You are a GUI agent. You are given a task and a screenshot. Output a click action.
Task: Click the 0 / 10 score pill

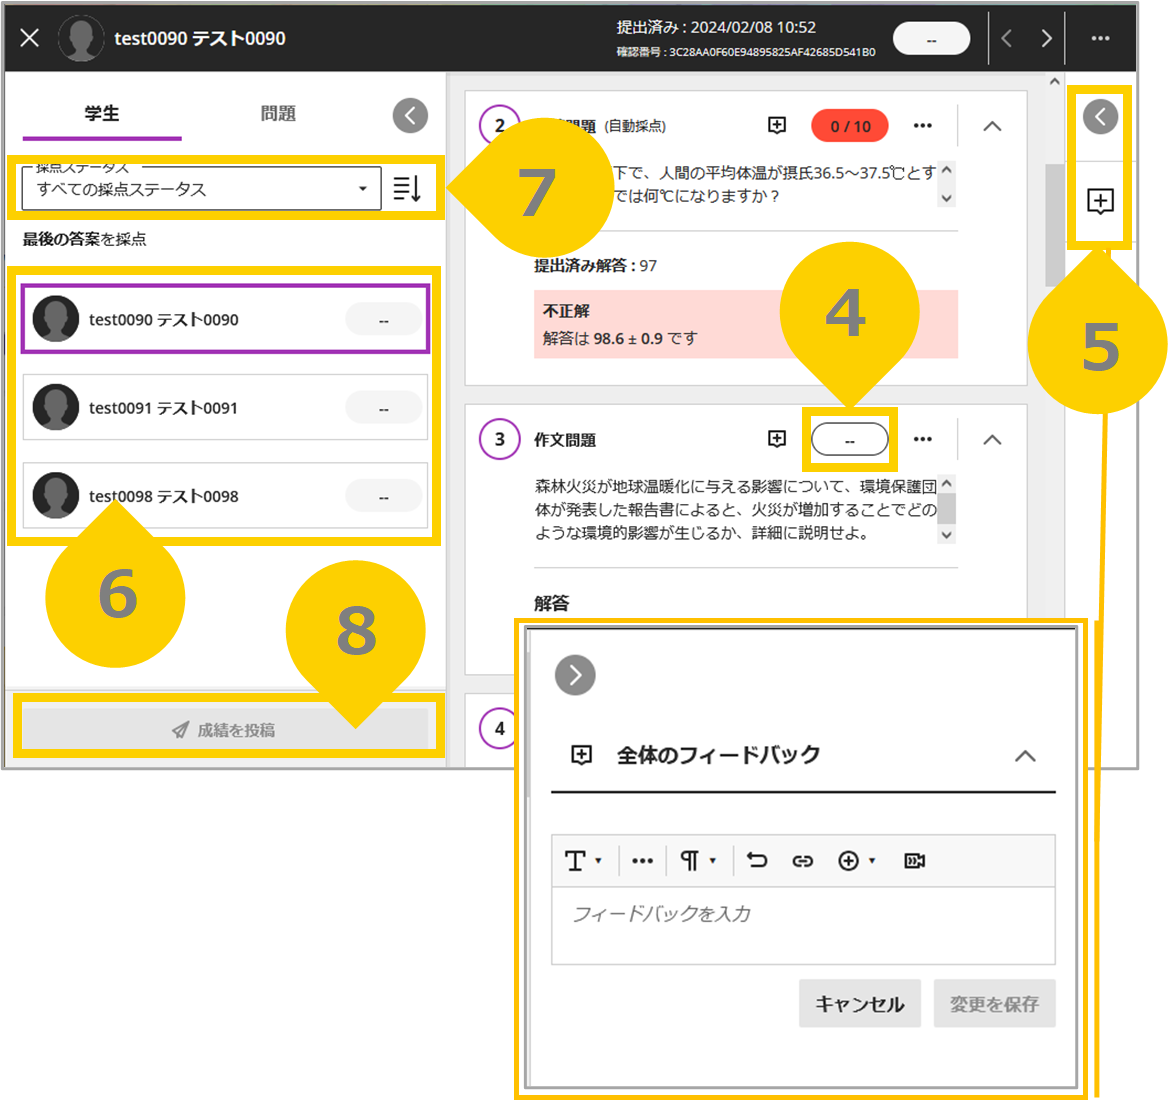(x=850, y=127)
